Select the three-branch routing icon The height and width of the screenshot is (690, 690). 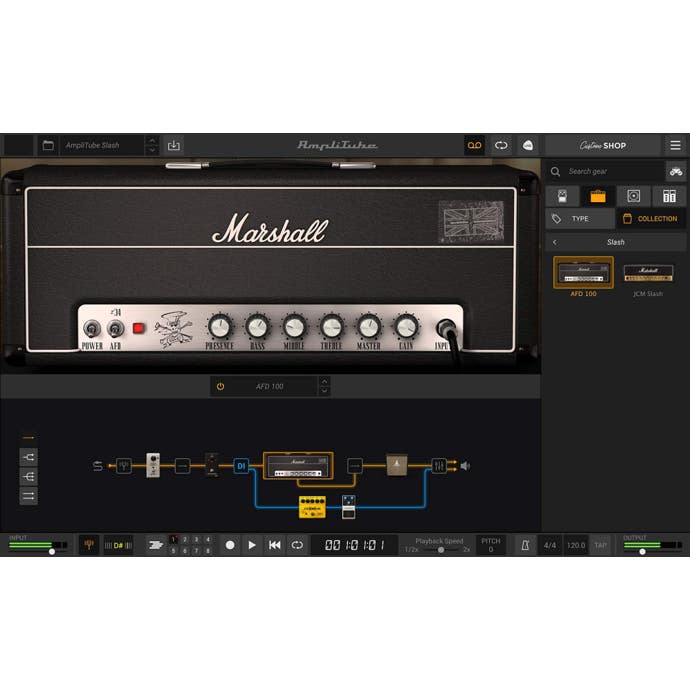coord(29,477)
